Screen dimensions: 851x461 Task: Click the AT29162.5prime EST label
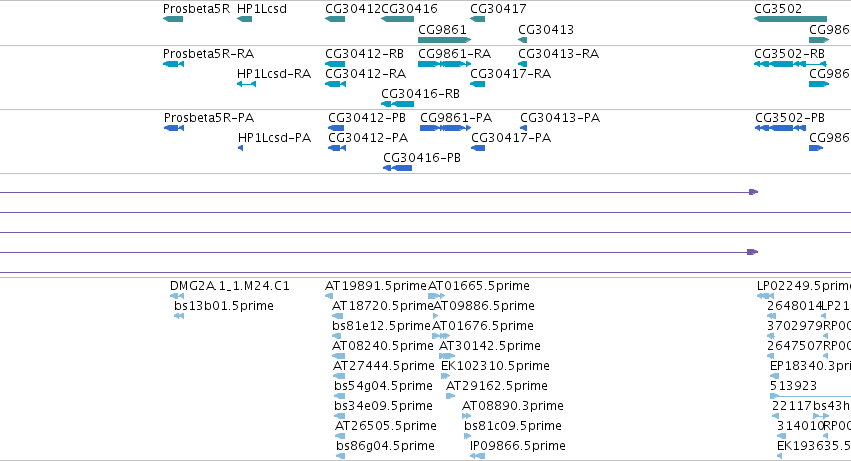(497, 386)
